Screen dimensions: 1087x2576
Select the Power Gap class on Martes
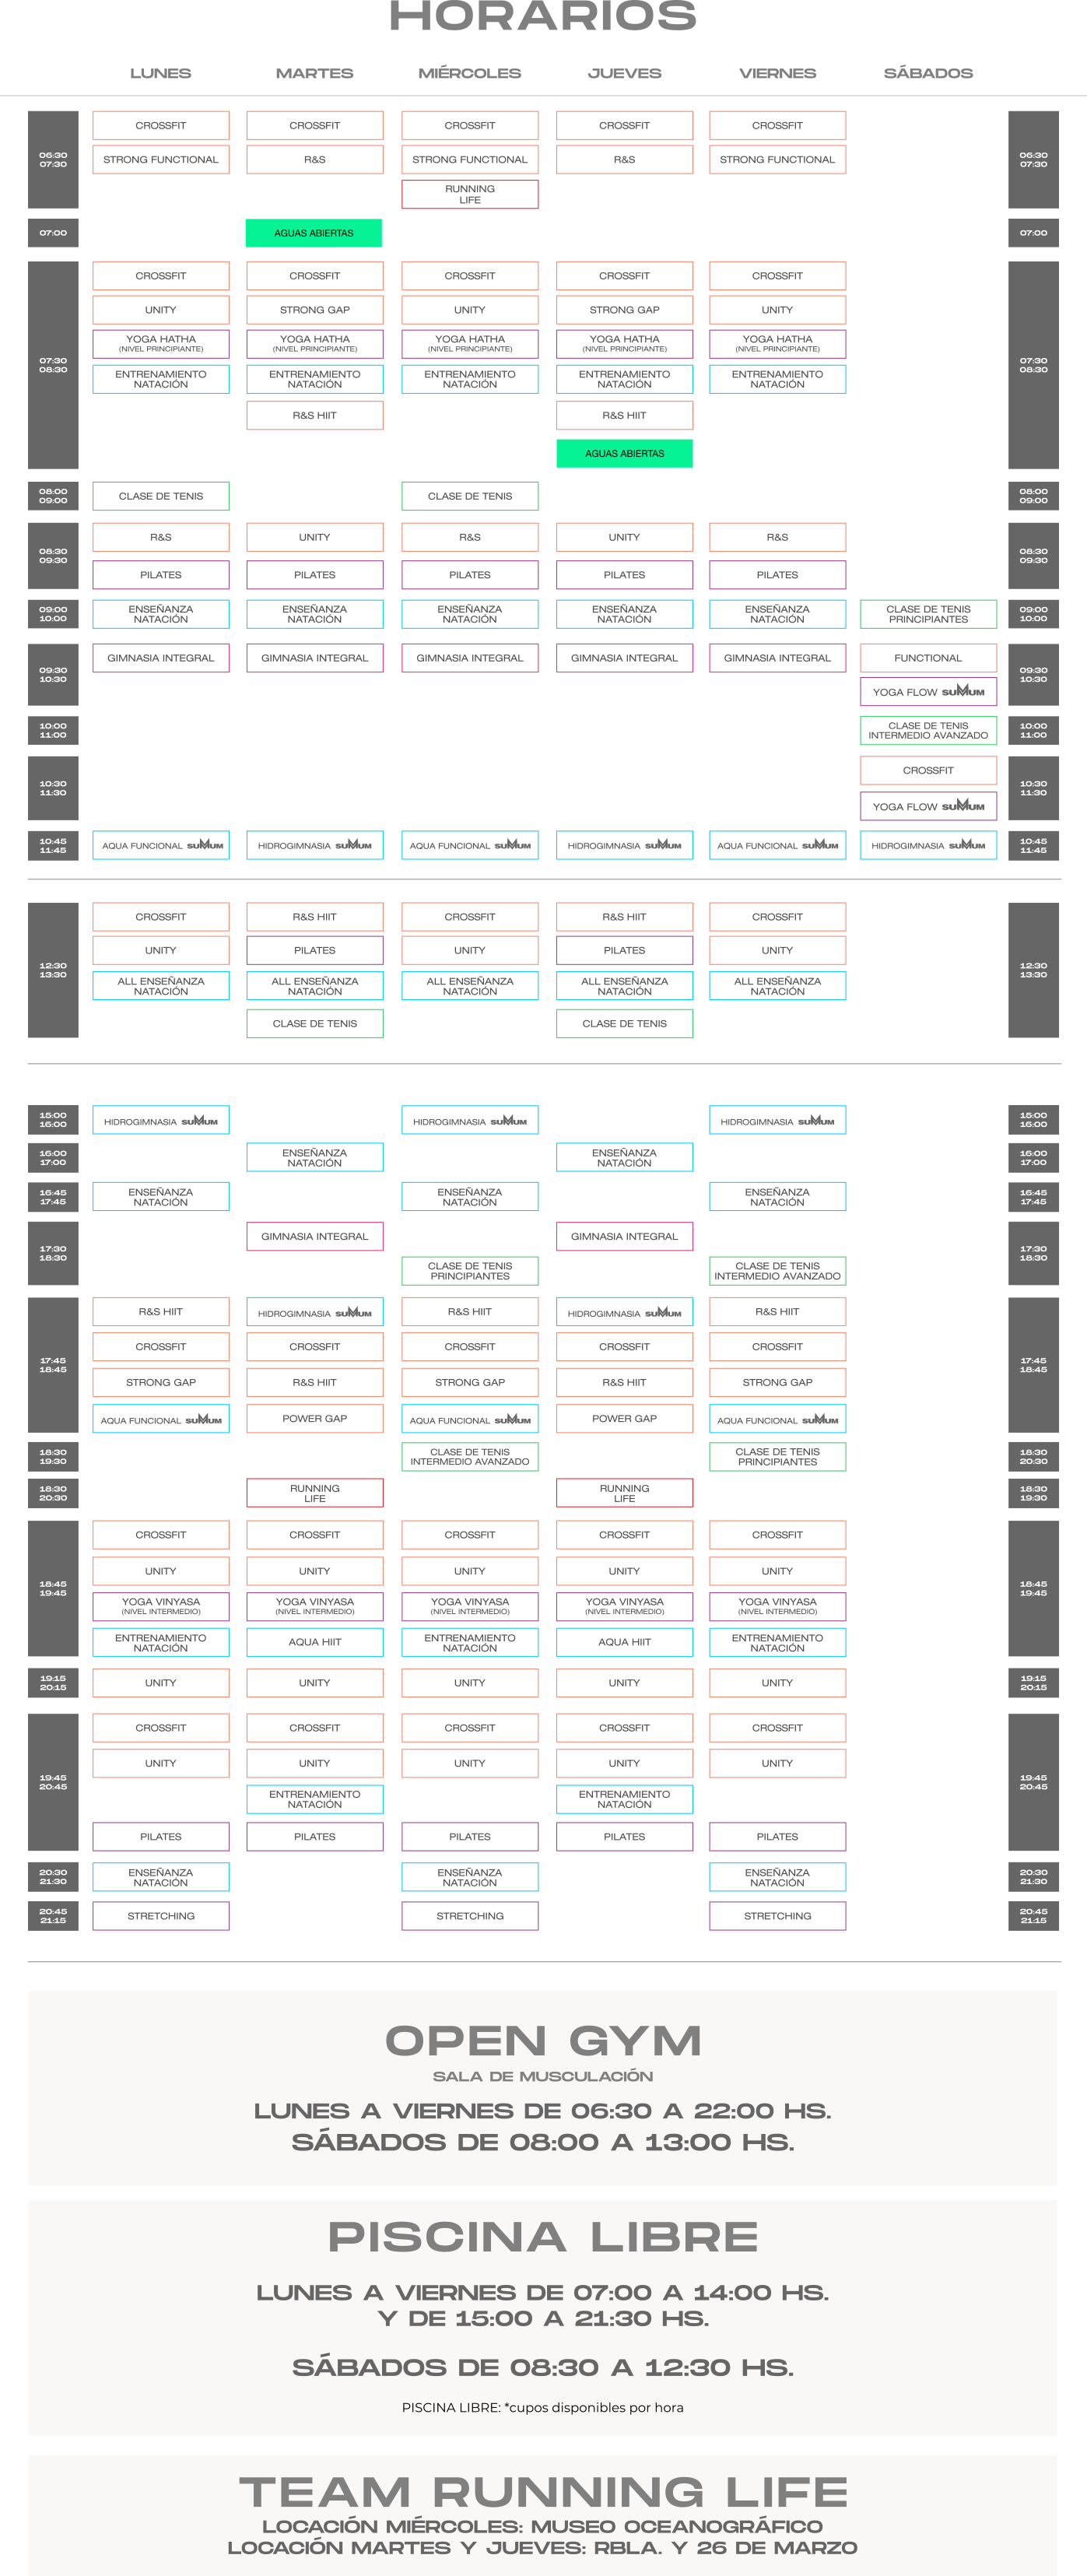[314, 1418]
